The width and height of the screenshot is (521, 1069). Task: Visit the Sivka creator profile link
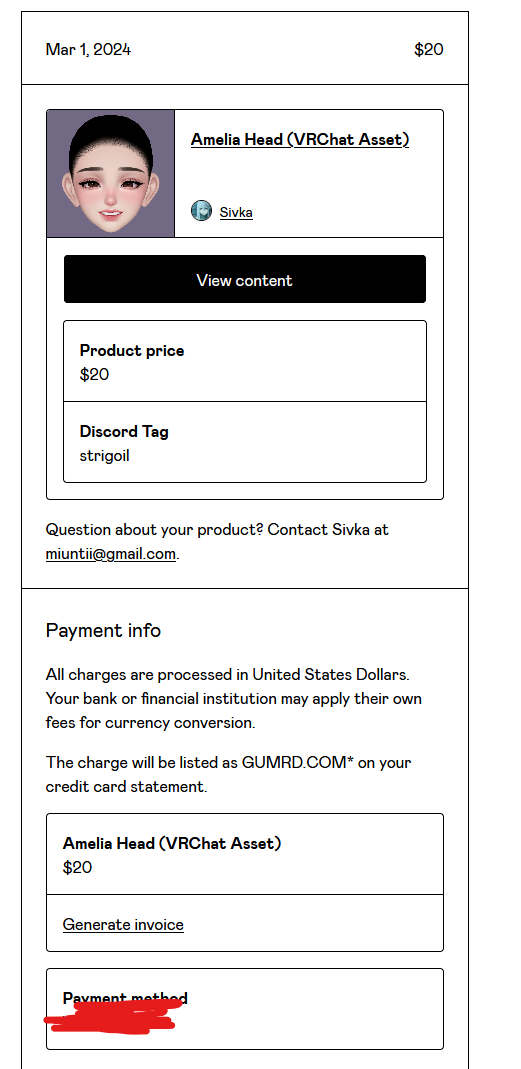[236, 212]
